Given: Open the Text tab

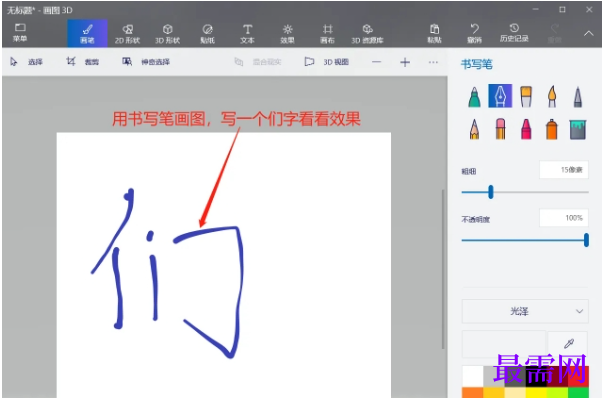Looking at the screenshot, I should (247, 34).
